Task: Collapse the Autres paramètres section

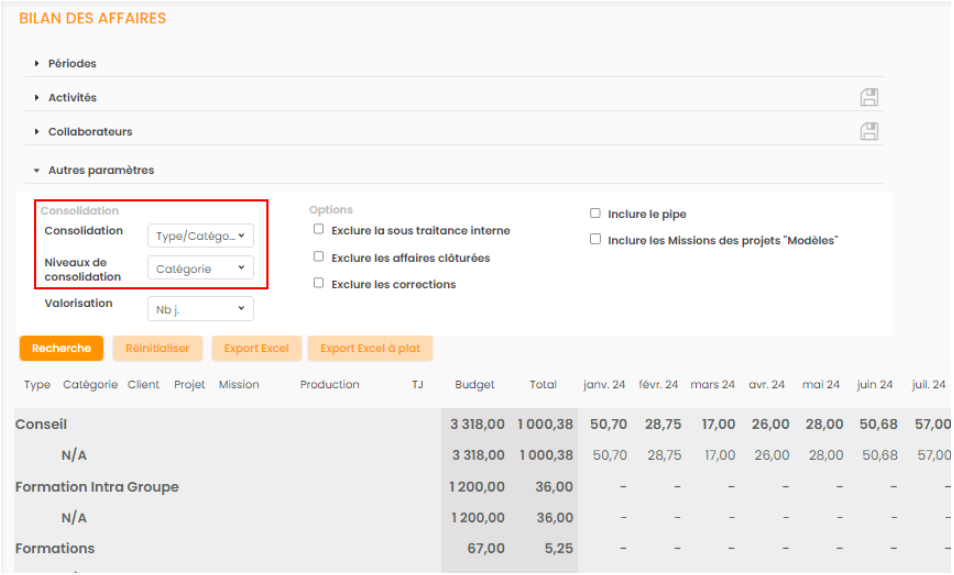Action: tap(100, 171)
